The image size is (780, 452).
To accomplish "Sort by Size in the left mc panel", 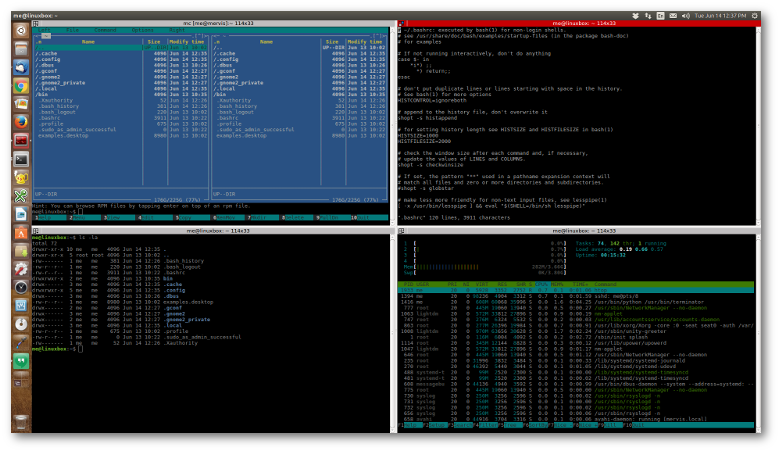I will pos(154,42).
